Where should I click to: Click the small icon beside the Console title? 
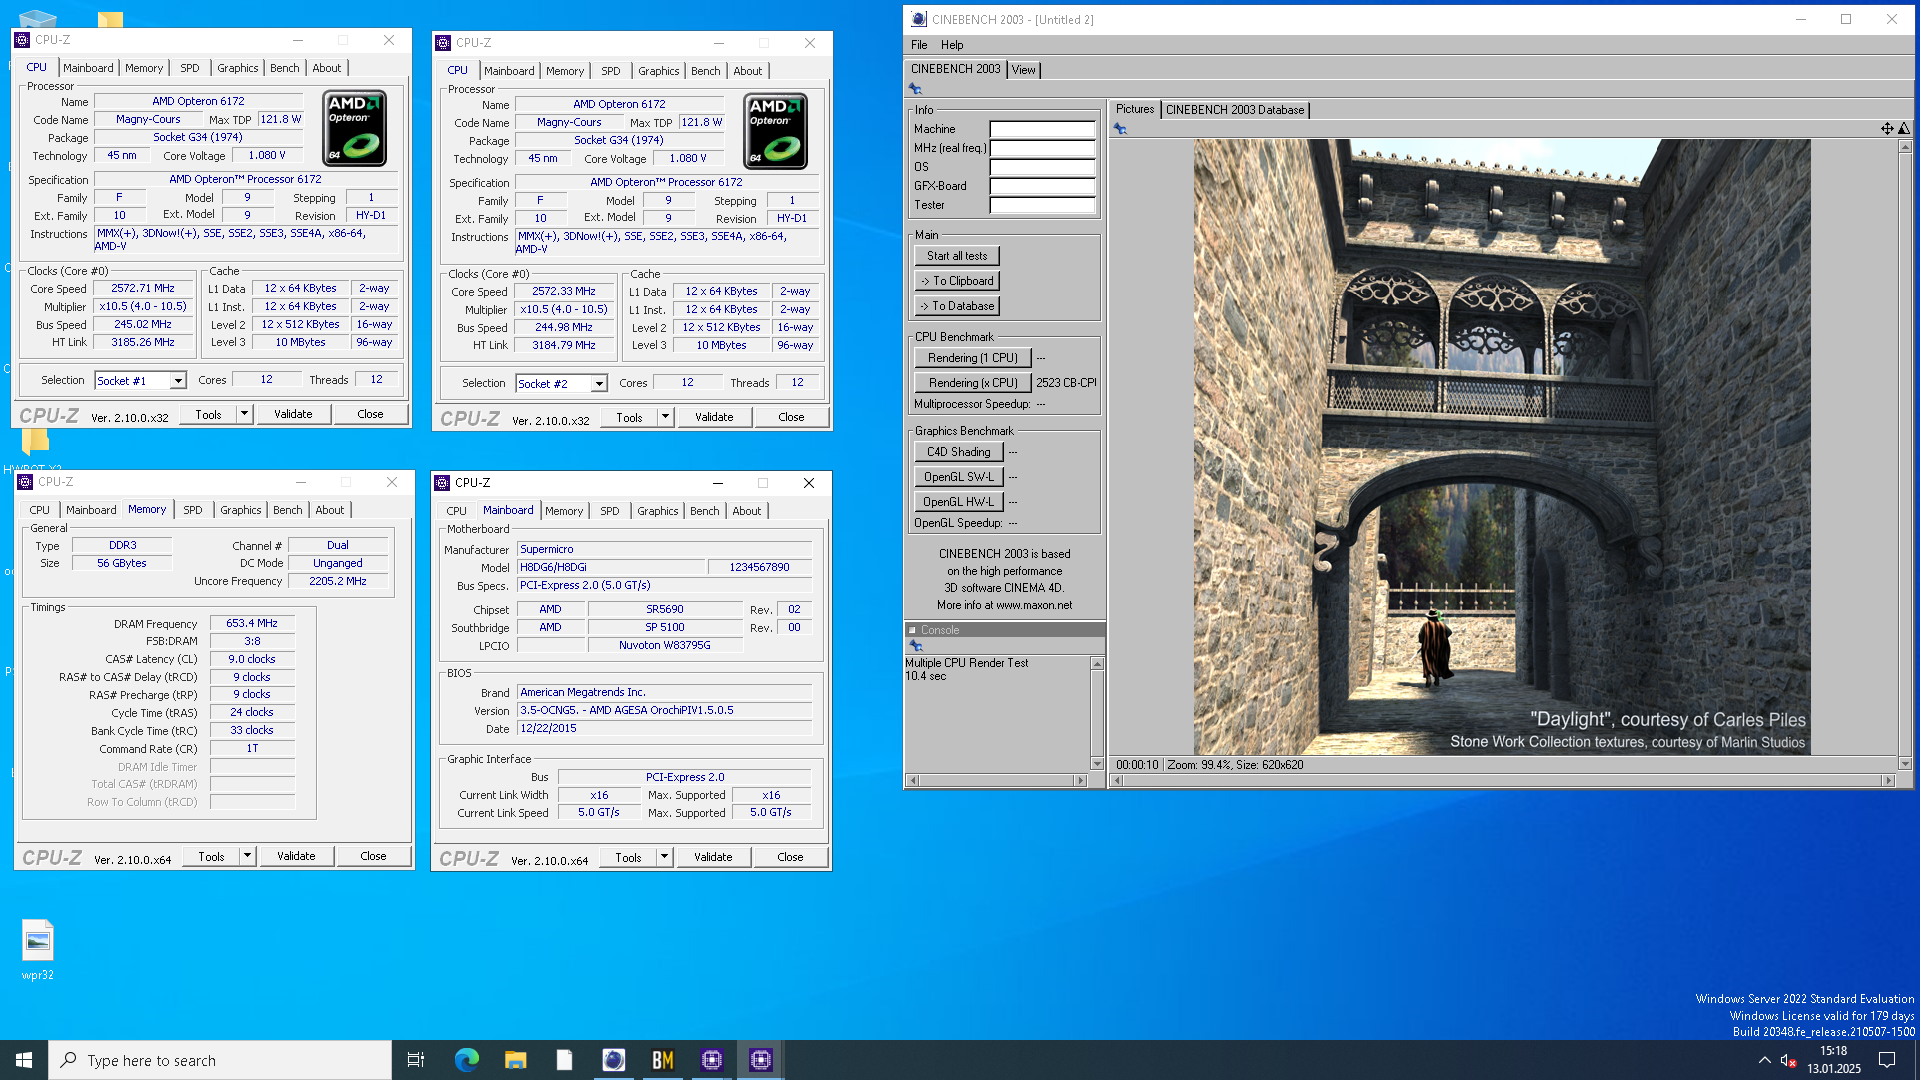(912, 630)
